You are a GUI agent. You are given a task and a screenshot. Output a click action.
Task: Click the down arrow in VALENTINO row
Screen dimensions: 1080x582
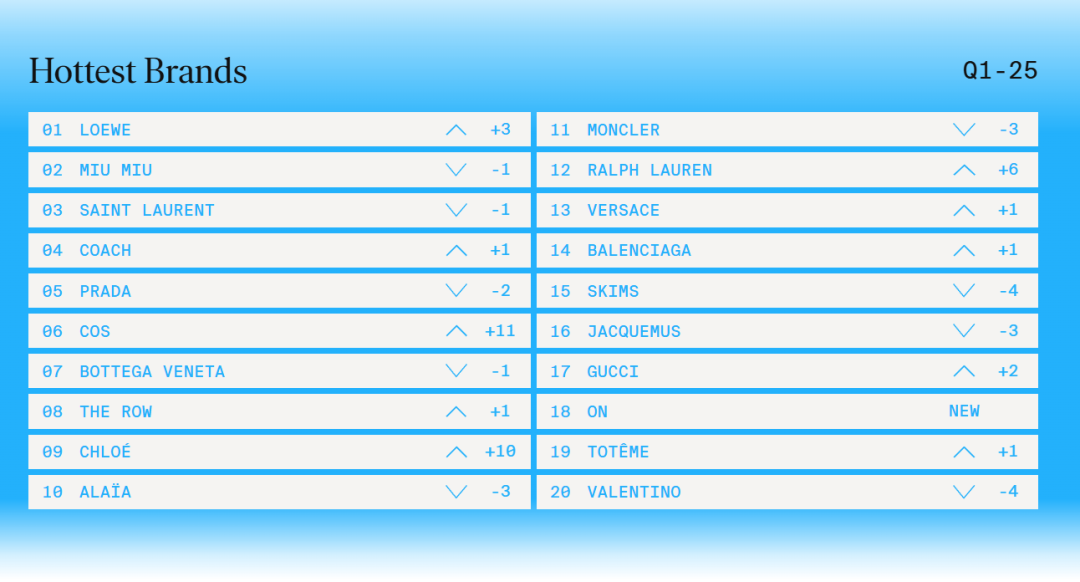tap(964, 492)
